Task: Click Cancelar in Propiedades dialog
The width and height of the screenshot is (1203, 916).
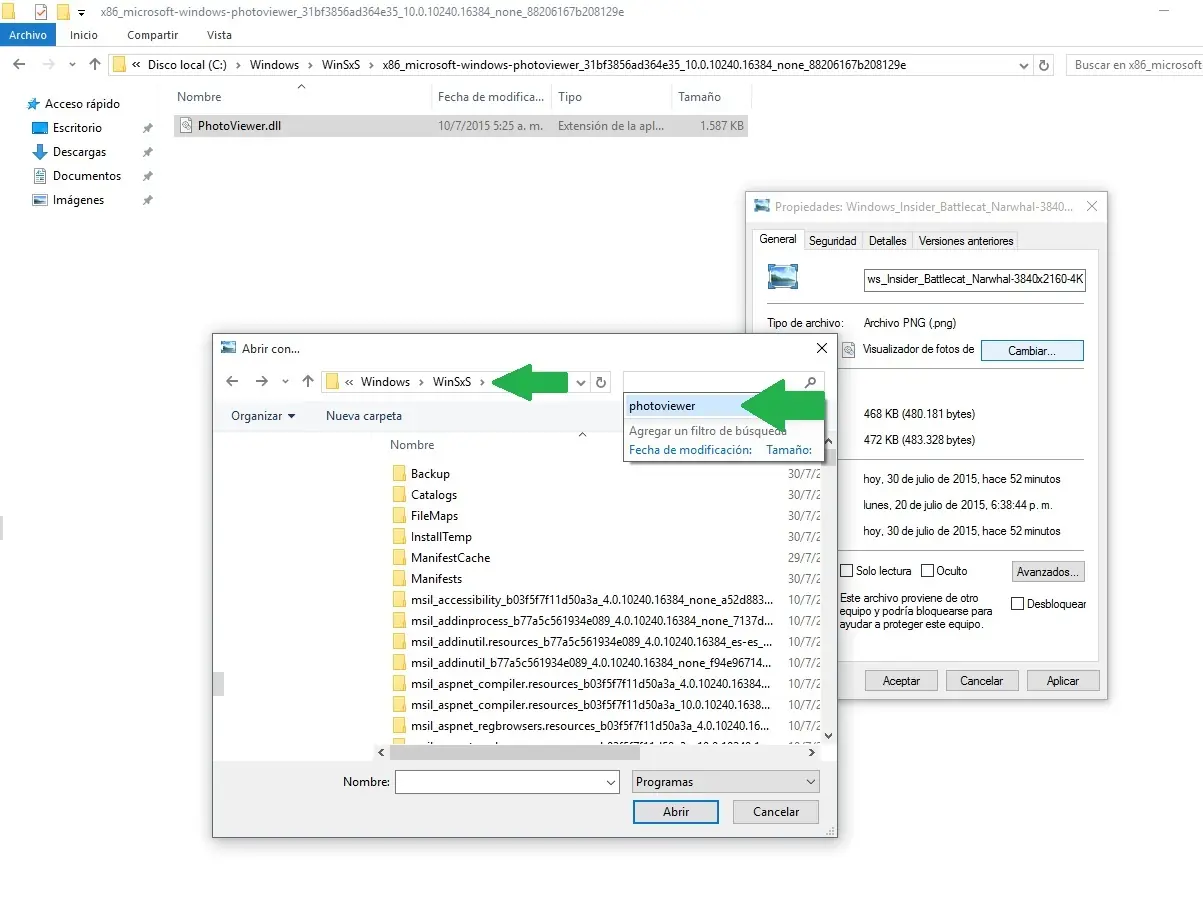Action: (982, 681)
